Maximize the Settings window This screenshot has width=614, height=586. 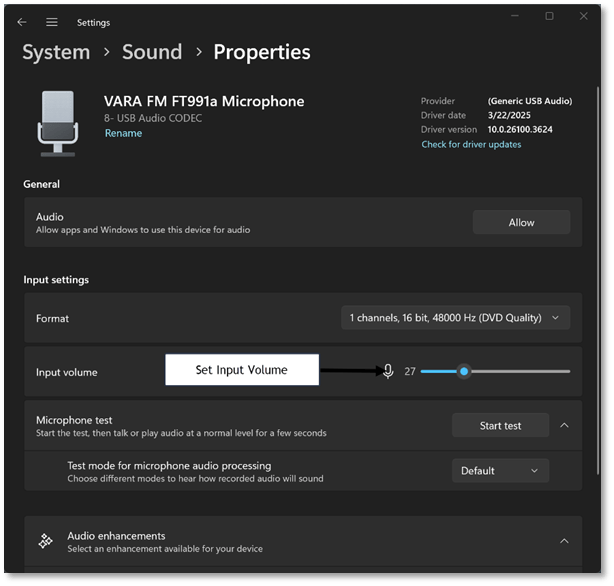pos(549,17)
